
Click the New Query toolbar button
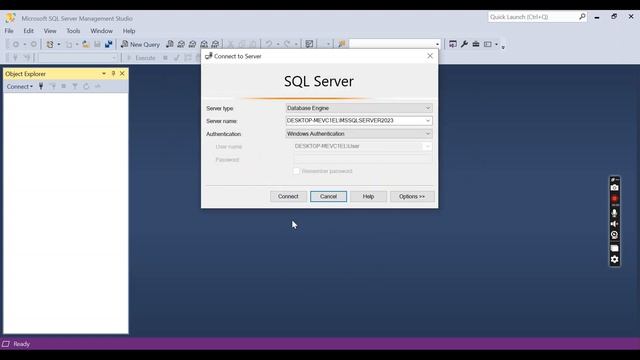[x=140, y=44]
